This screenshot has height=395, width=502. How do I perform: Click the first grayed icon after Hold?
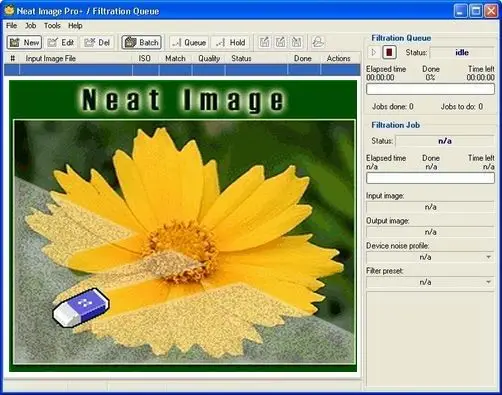pyautogui.click(x=264, y=42)
